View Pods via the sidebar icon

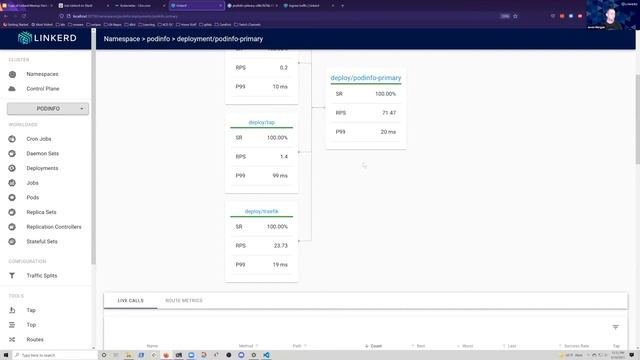[12, 198]
